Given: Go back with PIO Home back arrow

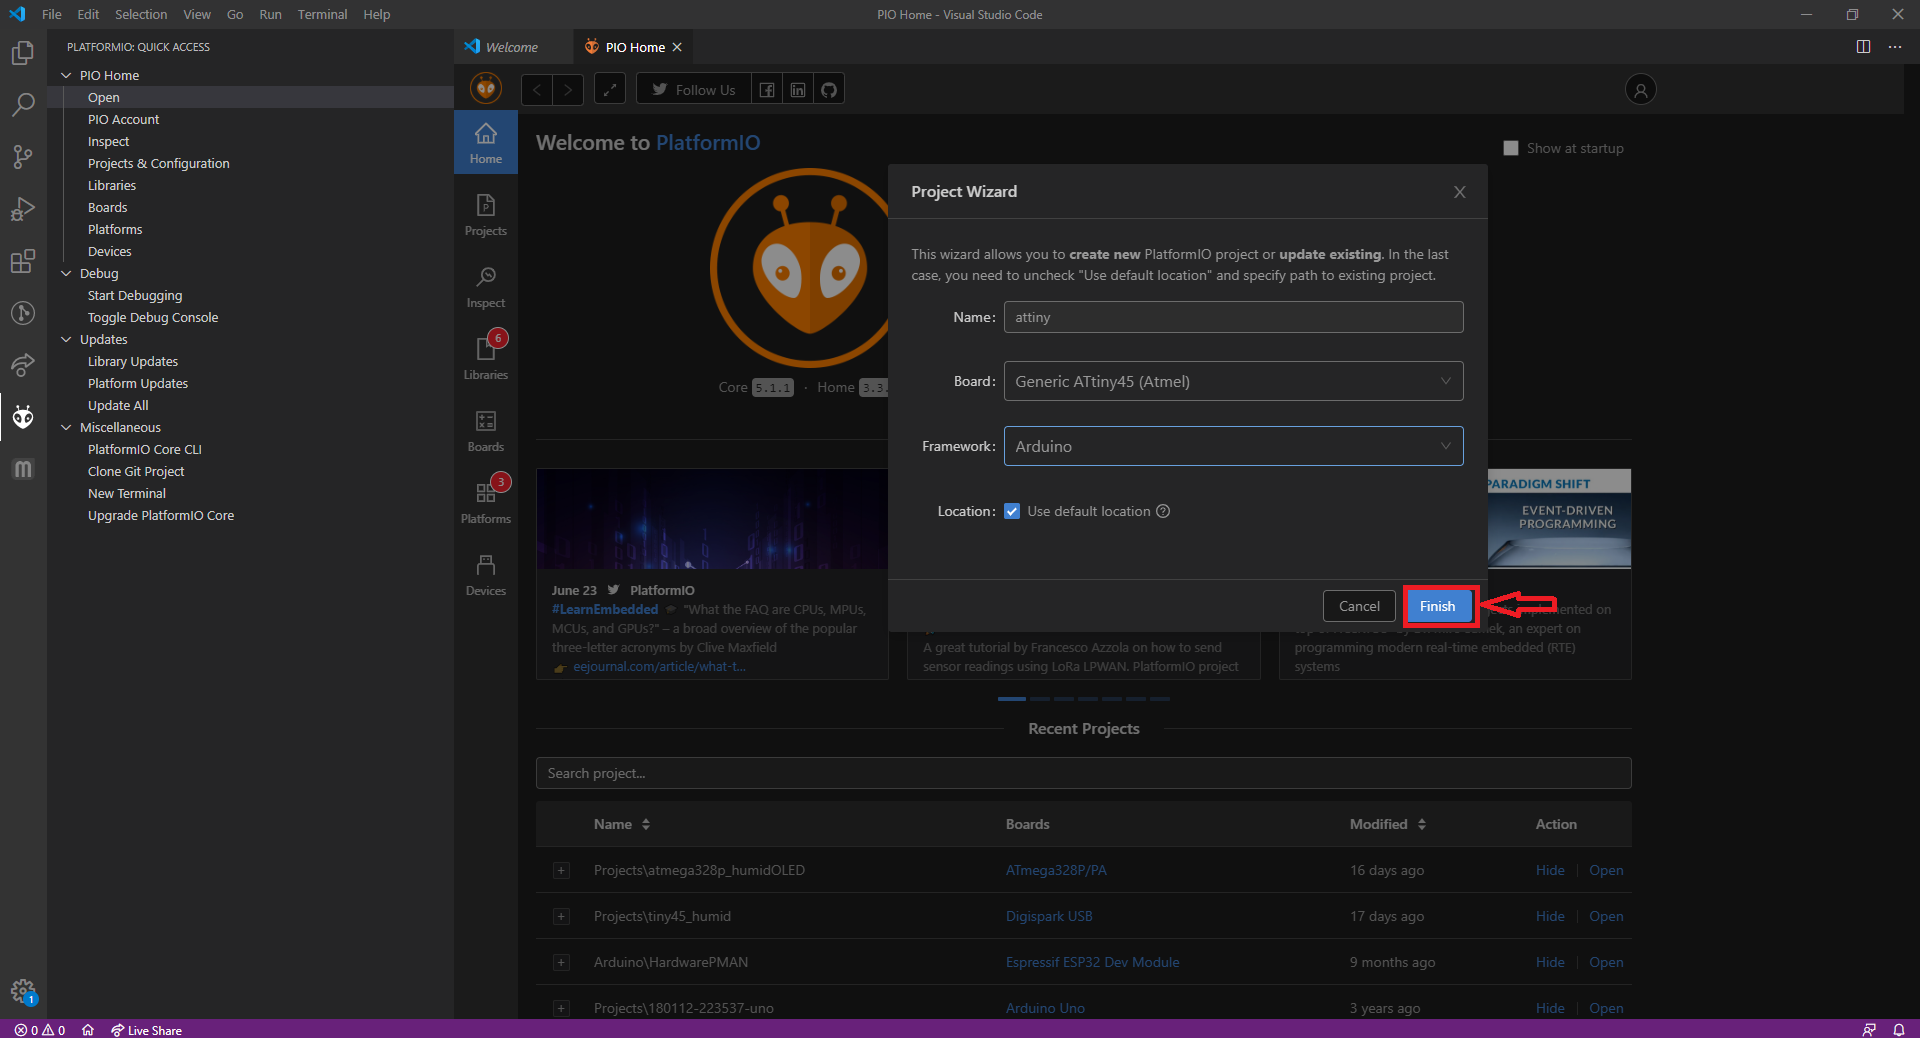Looking at the screenshot, I should (537, 90).
